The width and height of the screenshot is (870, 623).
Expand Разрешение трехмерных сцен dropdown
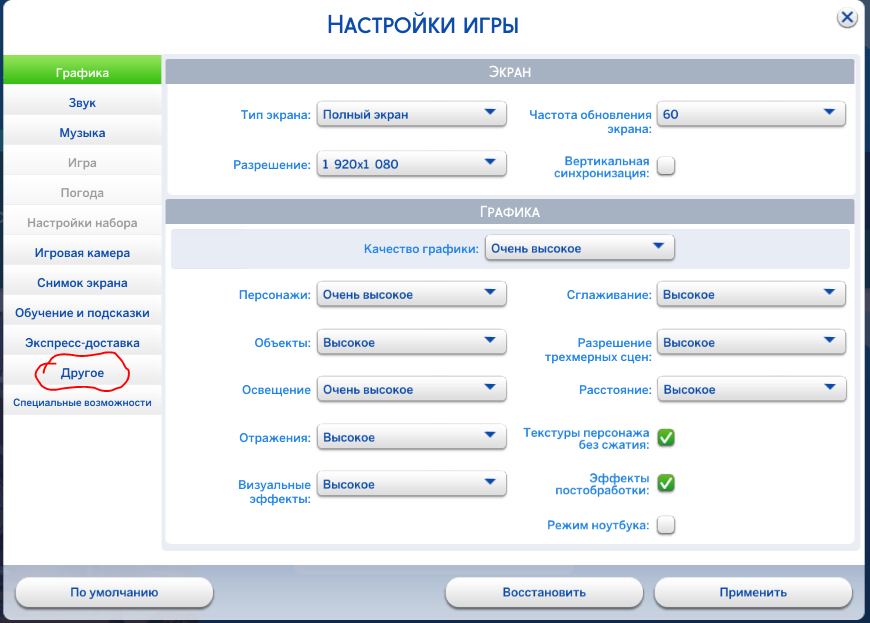pos(751,342)
